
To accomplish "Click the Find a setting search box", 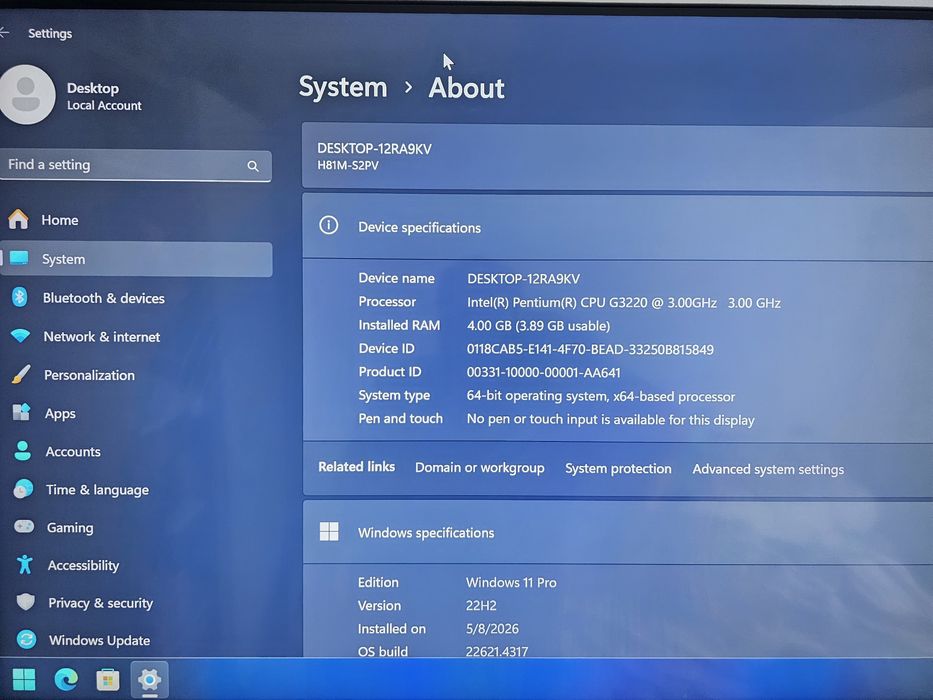I will [x=136, y=165].
